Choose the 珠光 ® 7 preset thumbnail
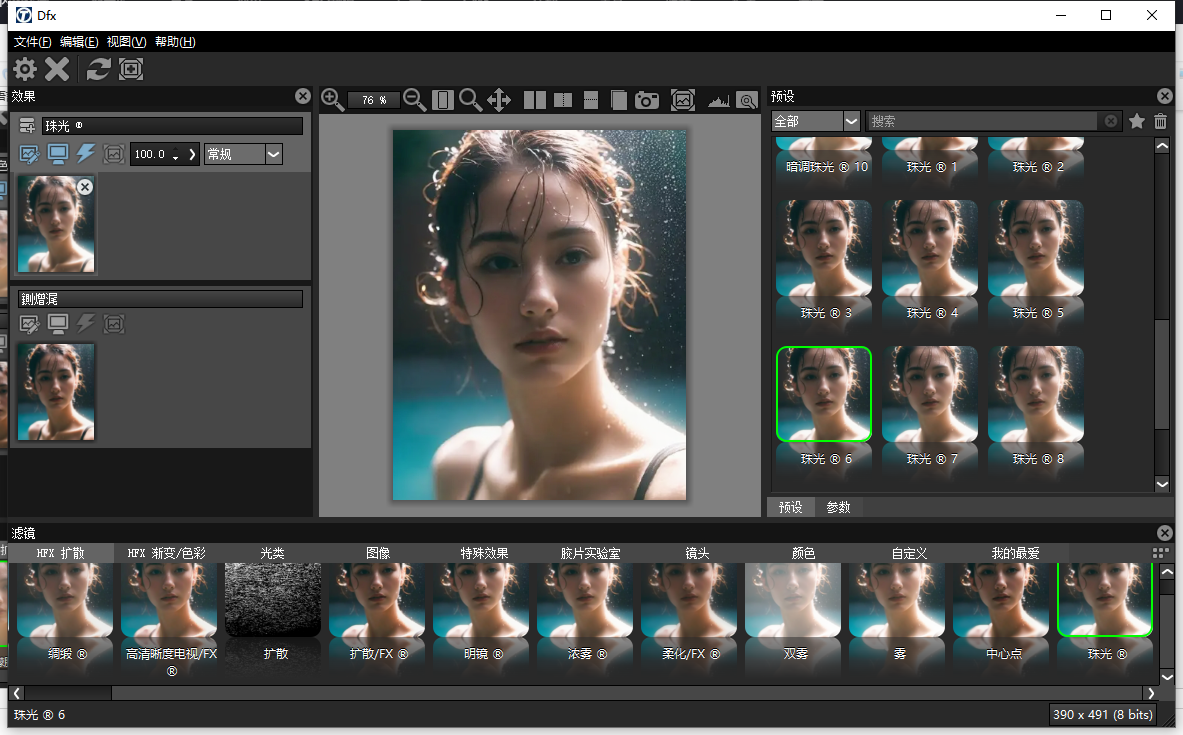Screen dimensions: 1183x735 click(x=930, y=394)
